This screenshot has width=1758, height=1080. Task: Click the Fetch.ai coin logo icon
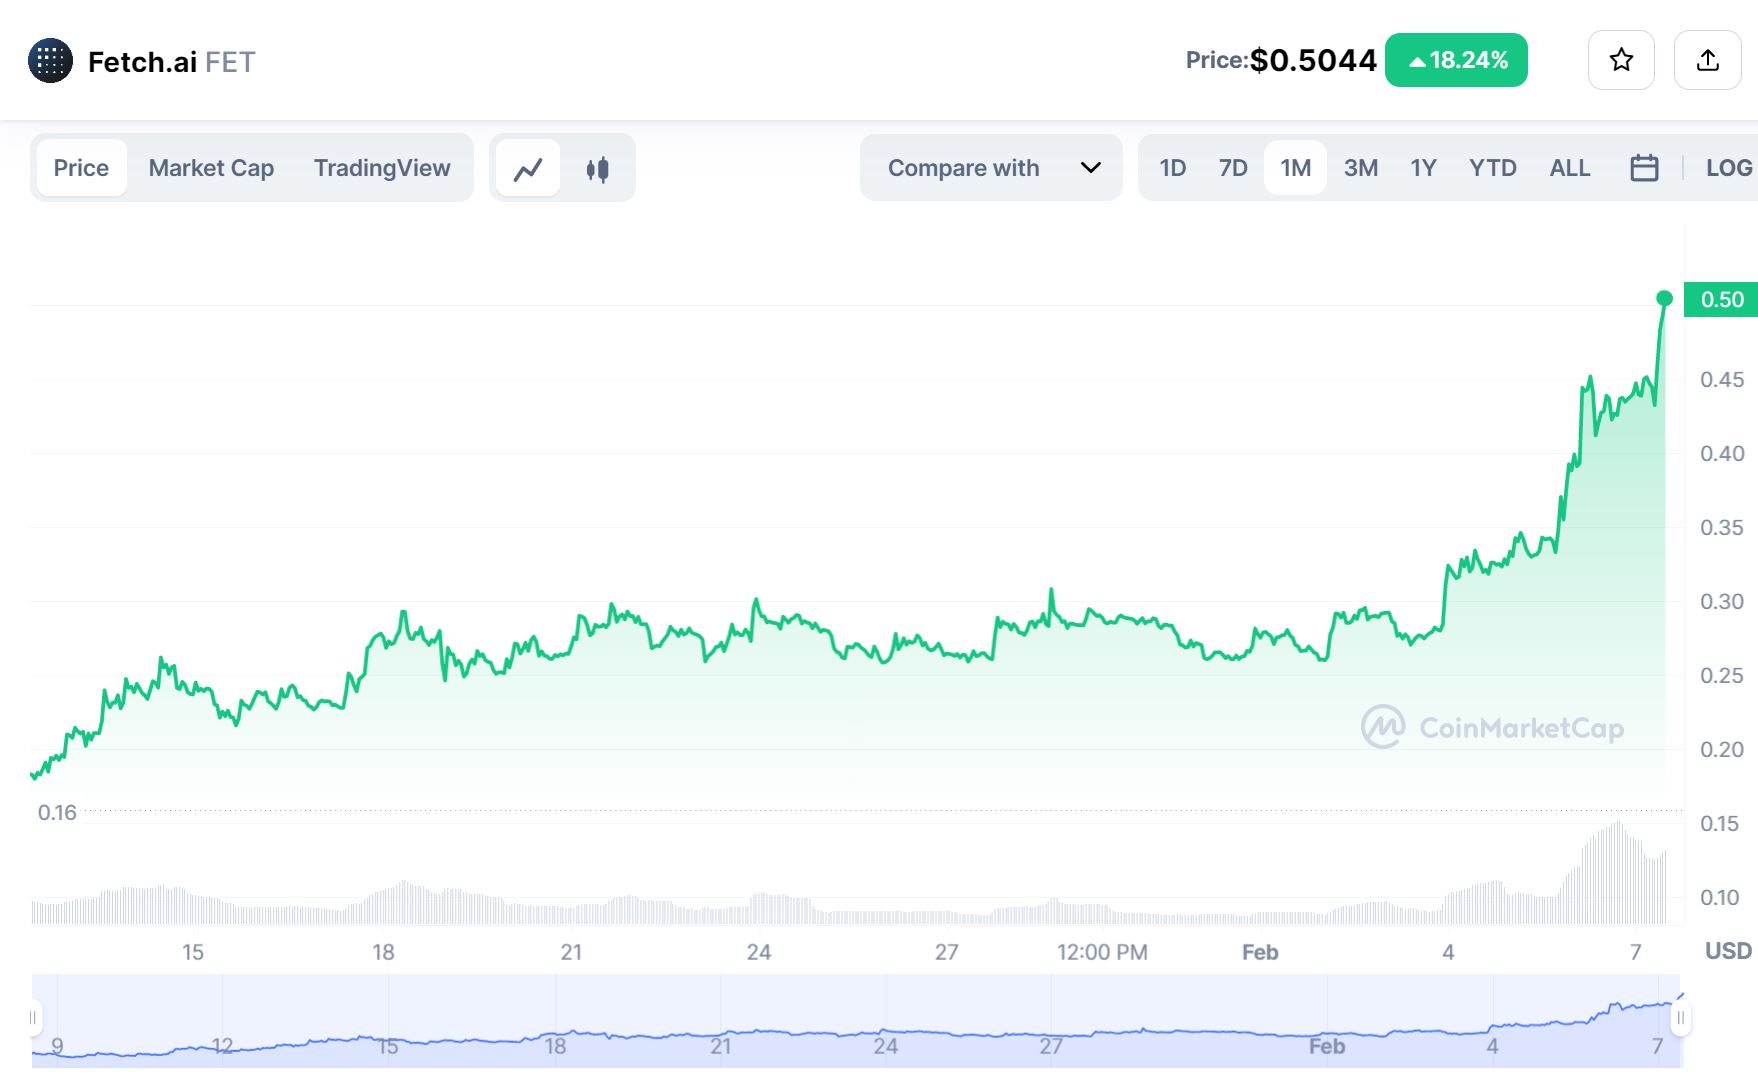50,61
